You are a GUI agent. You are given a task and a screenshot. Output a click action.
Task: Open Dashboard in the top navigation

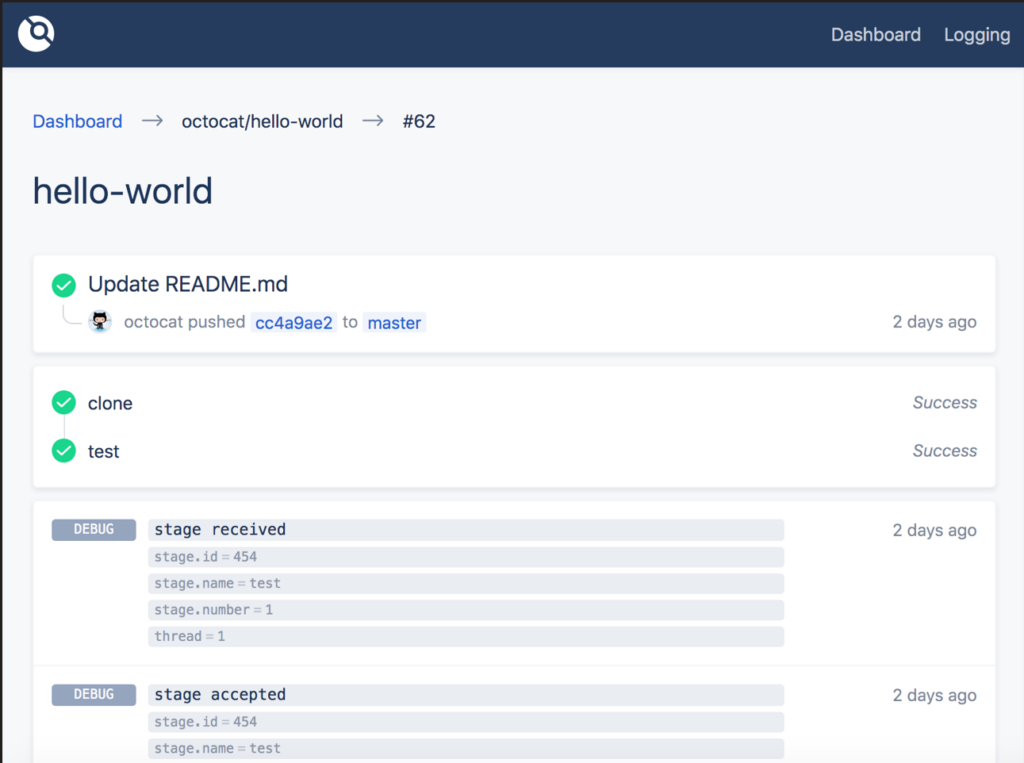[876, 35]
